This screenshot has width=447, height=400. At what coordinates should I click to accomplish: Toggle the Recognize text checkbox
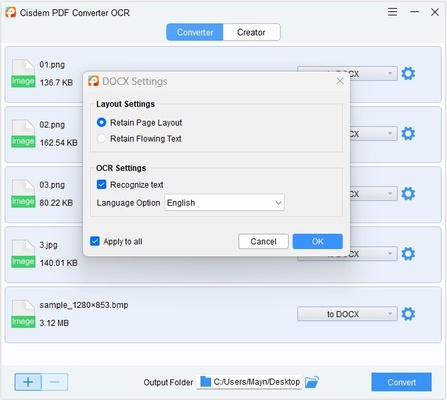101,184
